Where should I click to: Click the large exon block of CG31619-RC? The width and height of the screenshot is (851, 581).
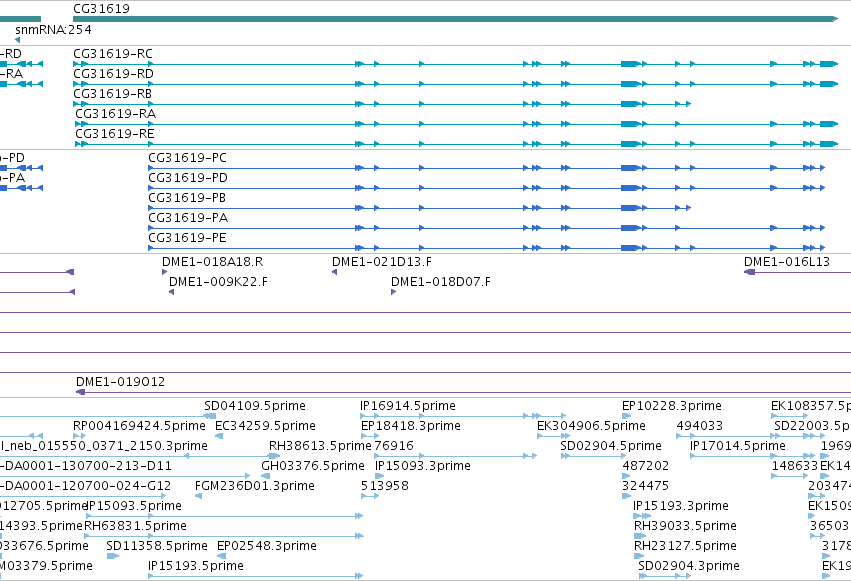click(630, 64)
